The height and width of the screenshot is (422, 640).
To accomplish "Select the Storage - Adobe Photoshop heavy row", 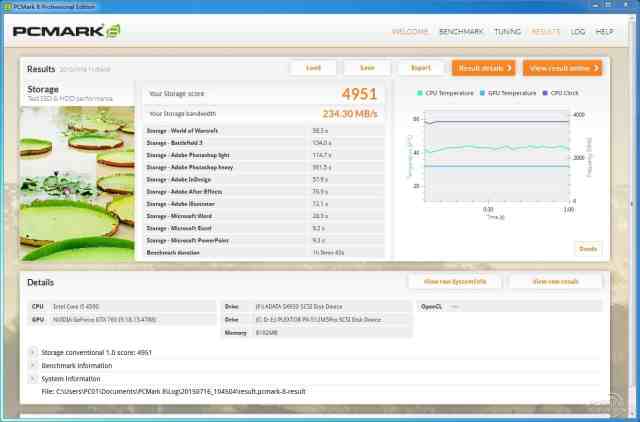I will [264, 167].
